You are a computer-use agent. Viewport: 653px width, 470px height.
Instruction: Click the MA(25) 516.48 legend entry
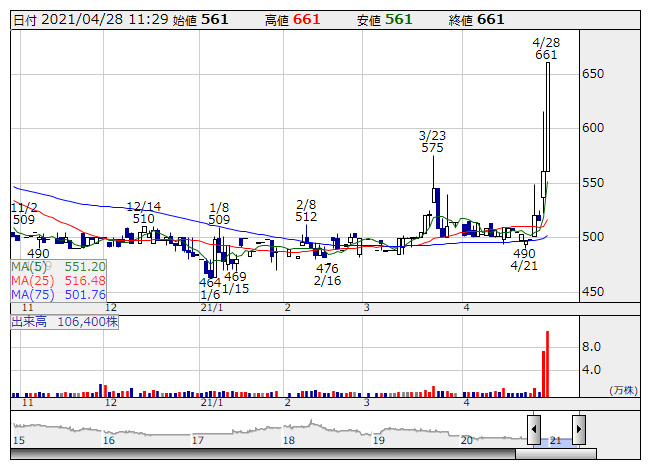[58, 281]
